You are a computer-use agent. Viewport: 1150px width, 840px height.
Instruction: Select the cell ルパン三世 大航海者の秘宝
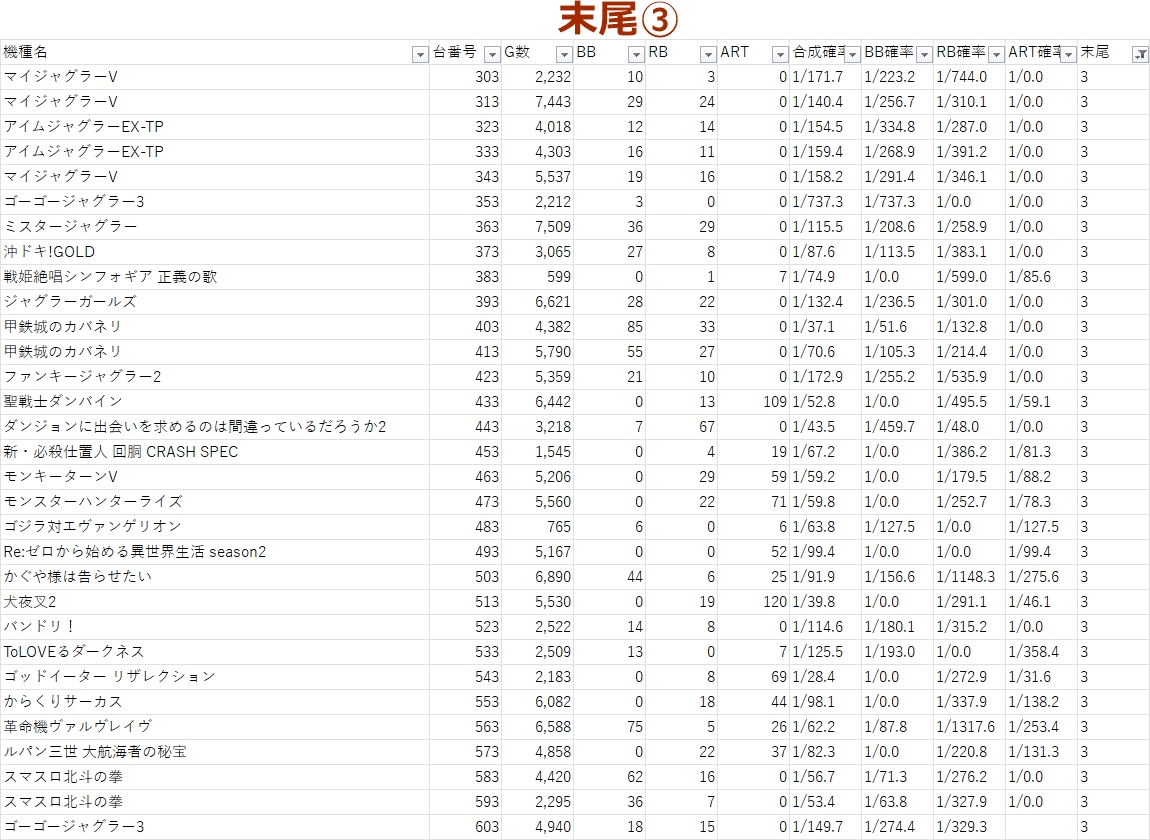click(x=215, y=751)
